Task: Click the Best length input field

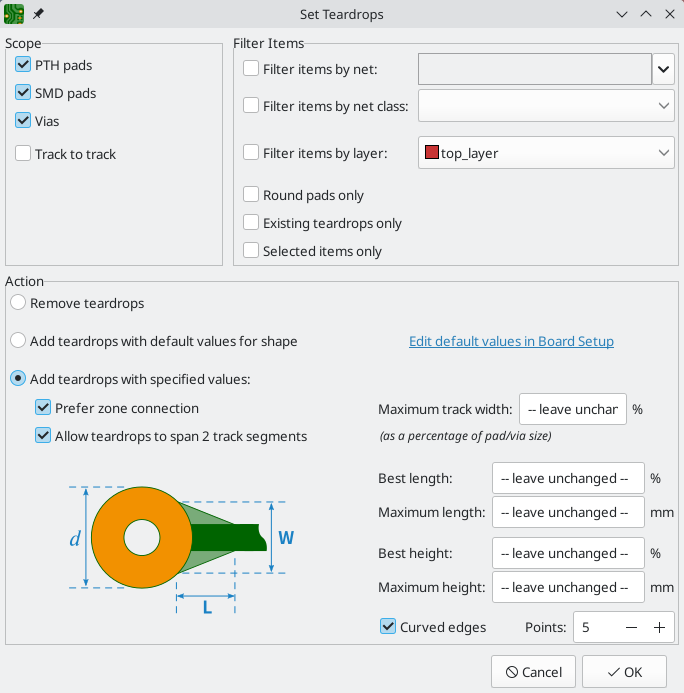Action: pyautogui.click(x=568, y=478)
